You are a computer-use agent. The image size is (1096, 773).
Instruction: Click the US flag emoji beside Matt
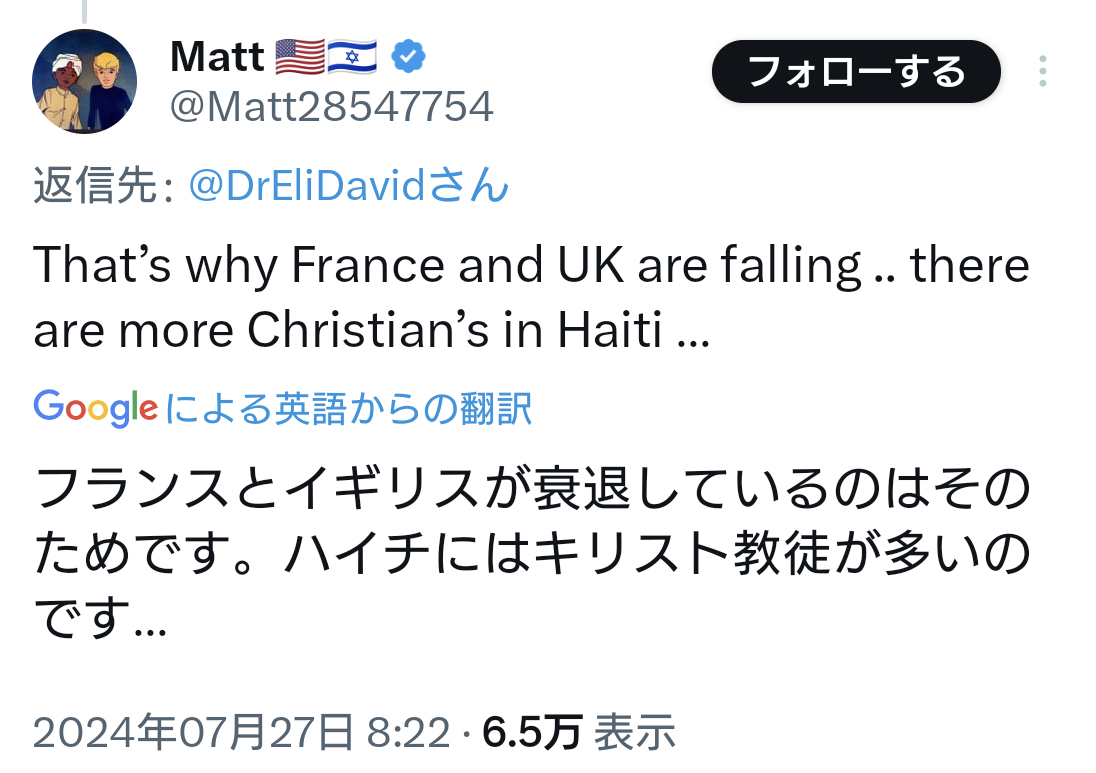(299, 58)
